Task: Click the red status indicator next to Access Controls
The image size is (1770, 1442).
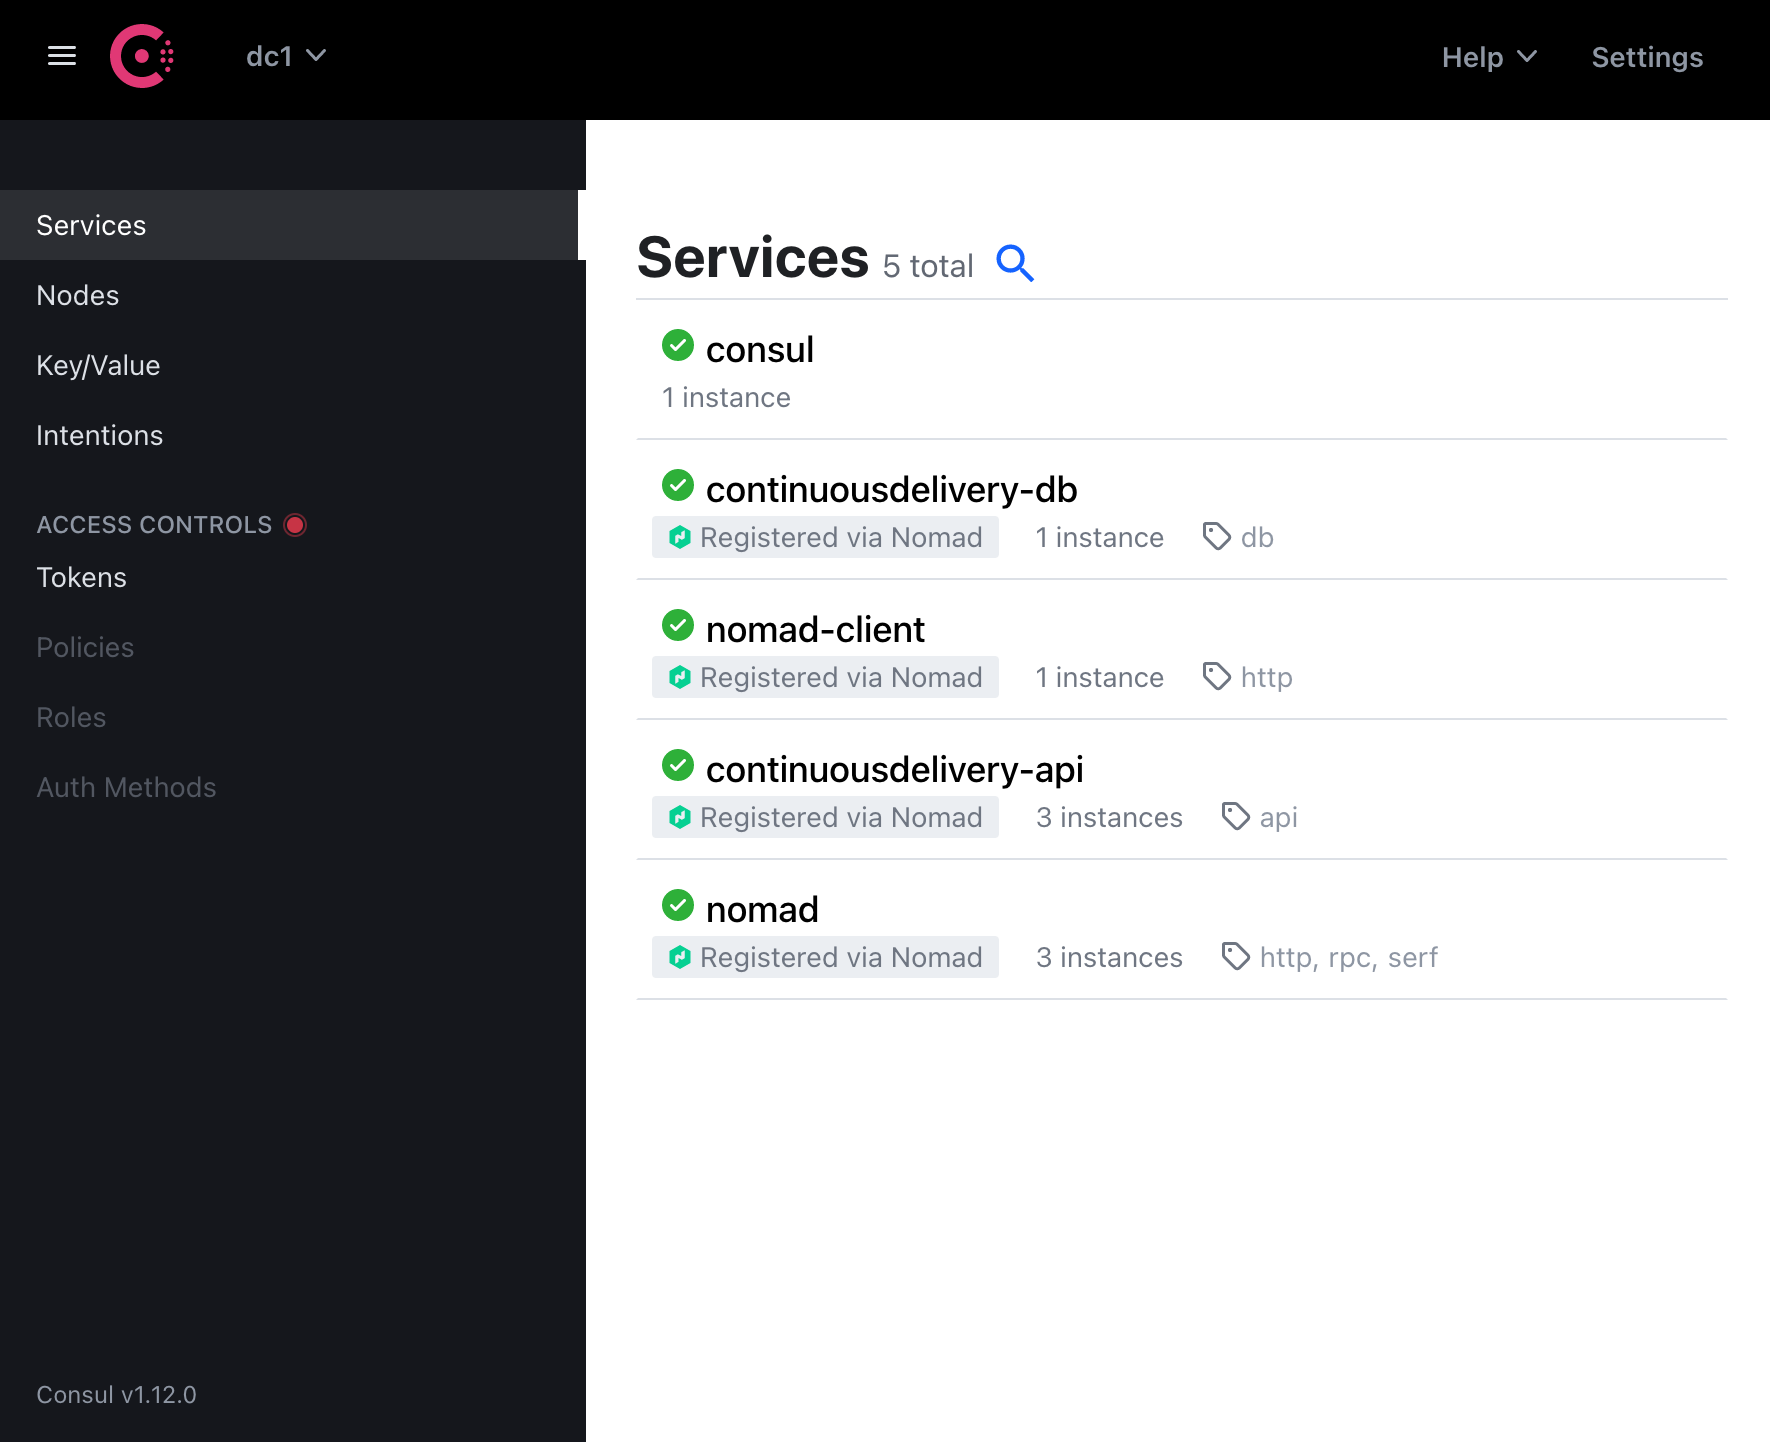Action: coord(295,523)
